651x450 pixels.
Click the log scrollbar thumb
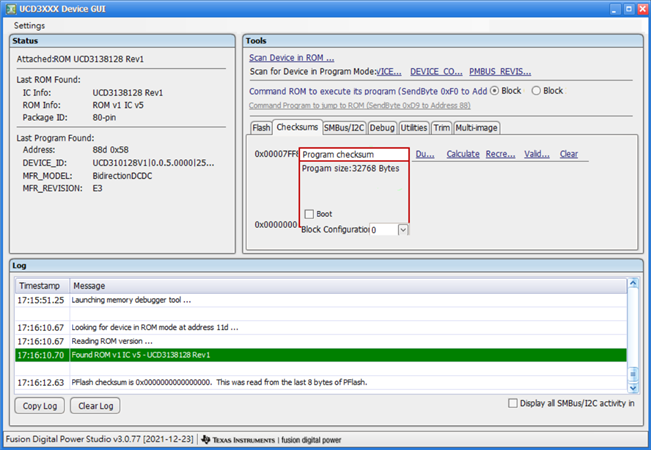633,374
